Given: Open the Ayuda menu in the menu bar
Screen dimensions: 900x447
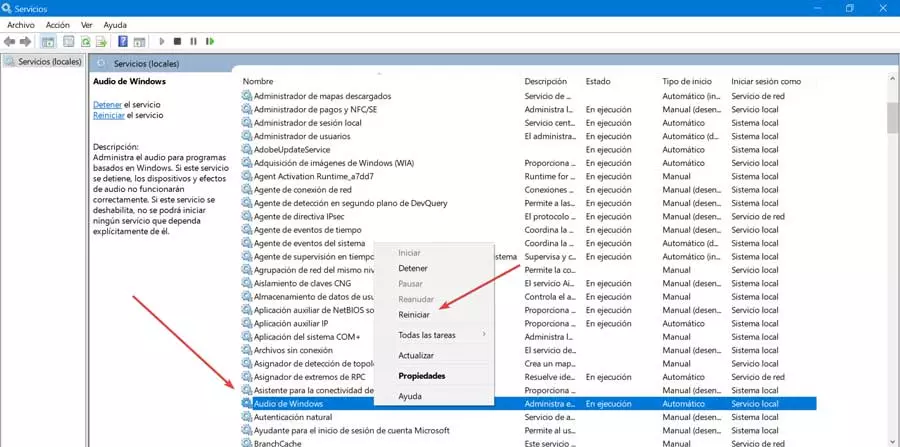Looking at the screenshot, I should coord(115,25).
